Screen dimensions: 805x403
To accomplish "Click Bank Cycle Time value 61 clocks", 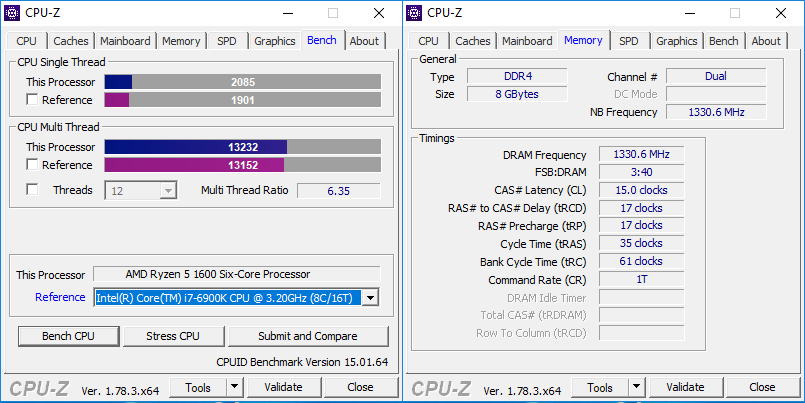I will click(642, 261).
